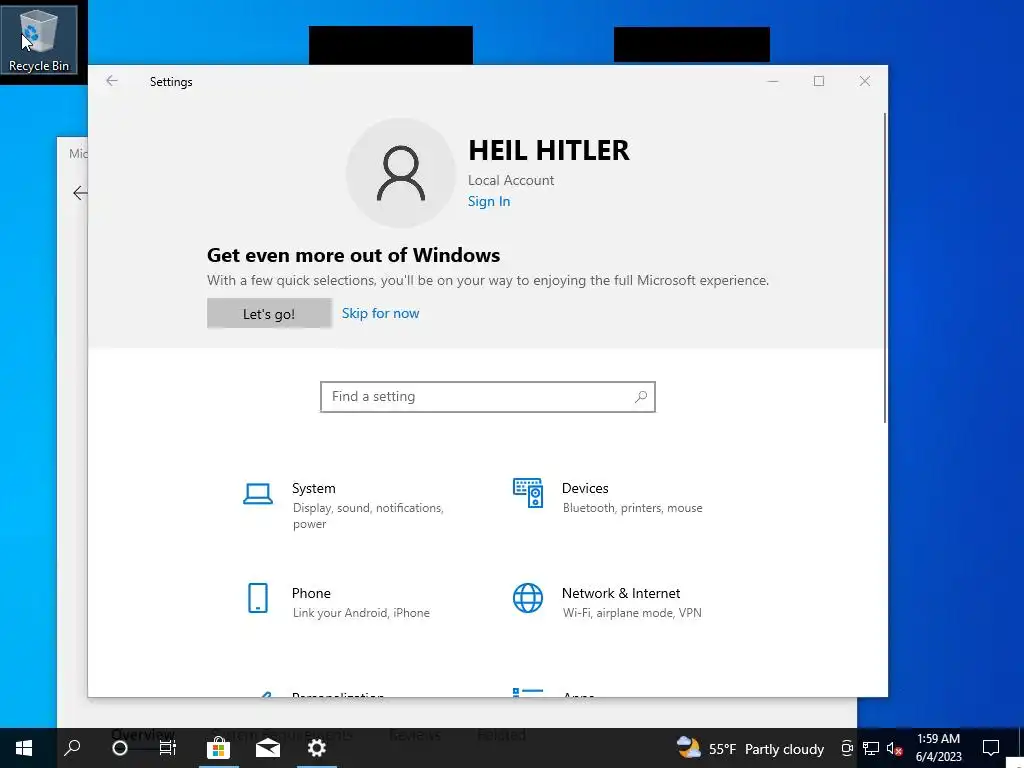Launch Cortana from the taskbar

[x=120, y=748]
